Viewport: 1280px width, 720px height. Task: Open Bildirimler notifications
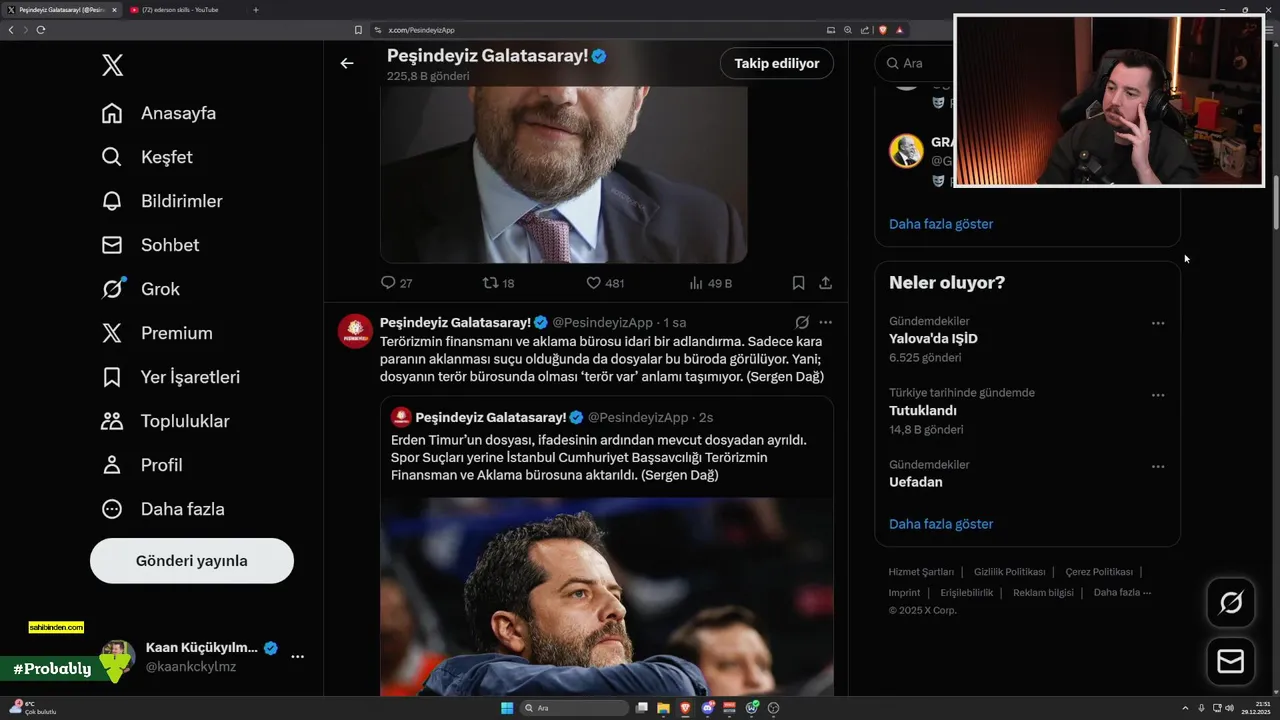point(162,201)
